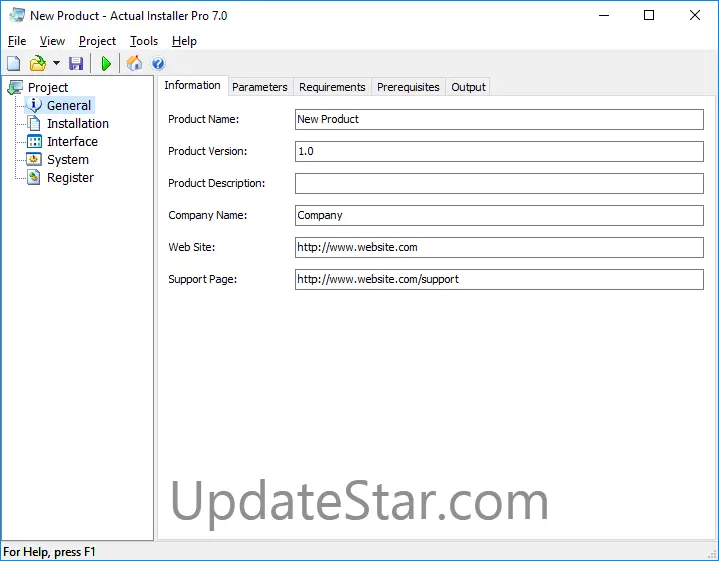Image resolution: width=719 pixels, height=561 pixels.
Task: Click into the Company Name field
Action: pyautogui.click(x=499, y=215)
